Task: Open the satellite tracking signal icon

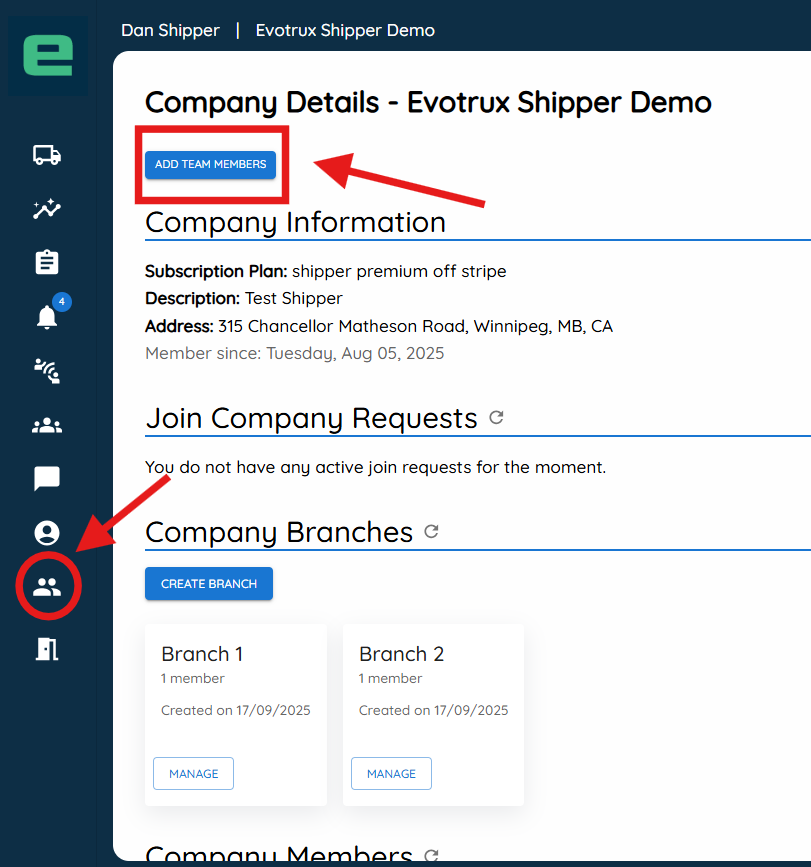Action: click(x=47, y=371)
